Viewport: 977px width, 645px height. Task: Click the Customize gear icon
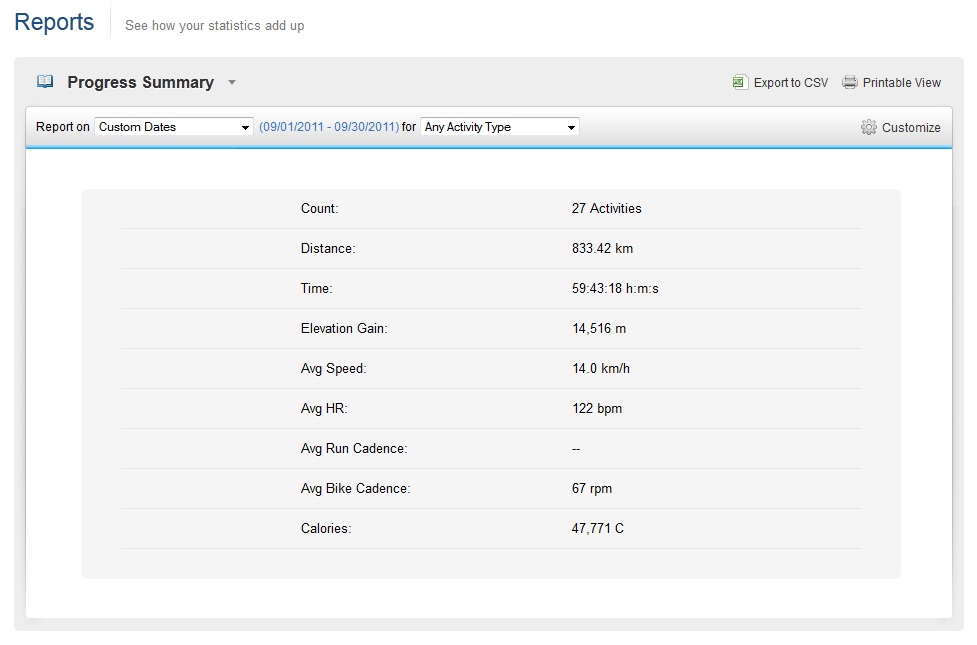(x=868, y=127)
